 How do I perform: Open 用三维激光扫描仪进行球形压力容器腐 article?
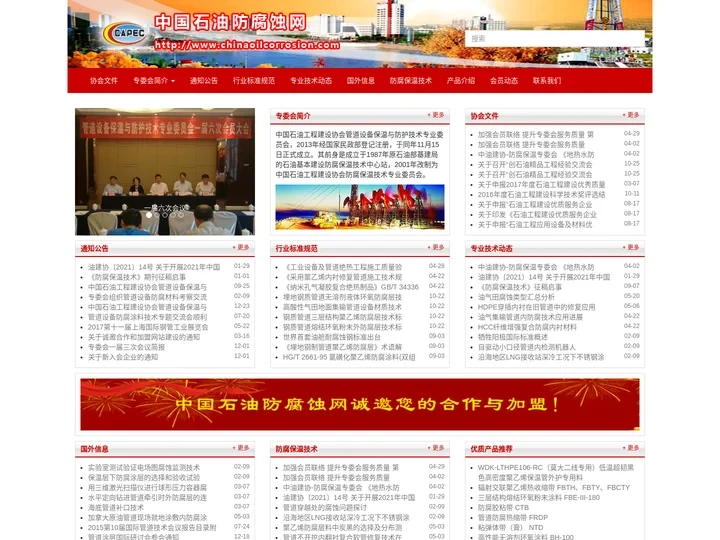147,488
